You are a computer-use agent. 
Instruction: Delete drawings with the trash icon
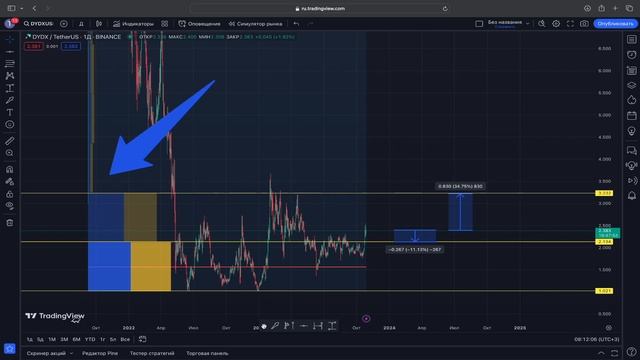(x=10, y=223)
